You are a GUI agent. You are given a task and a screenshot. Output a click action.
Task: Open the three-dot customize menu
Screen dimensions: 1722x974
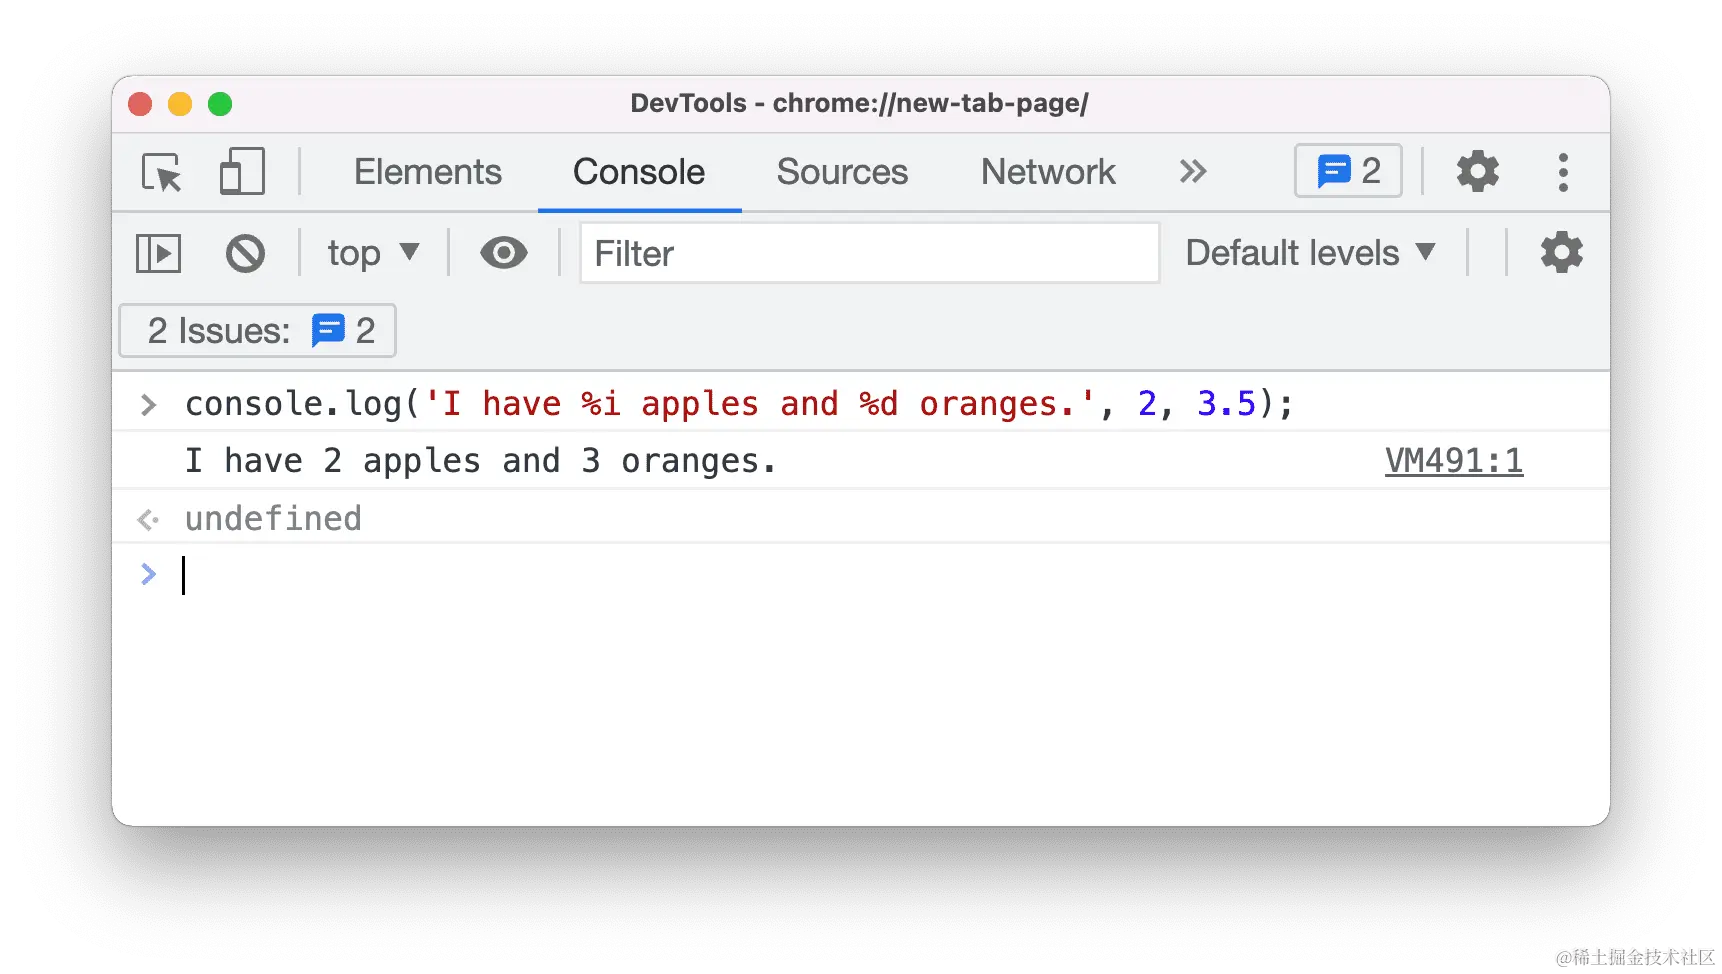pos(1563,172)
